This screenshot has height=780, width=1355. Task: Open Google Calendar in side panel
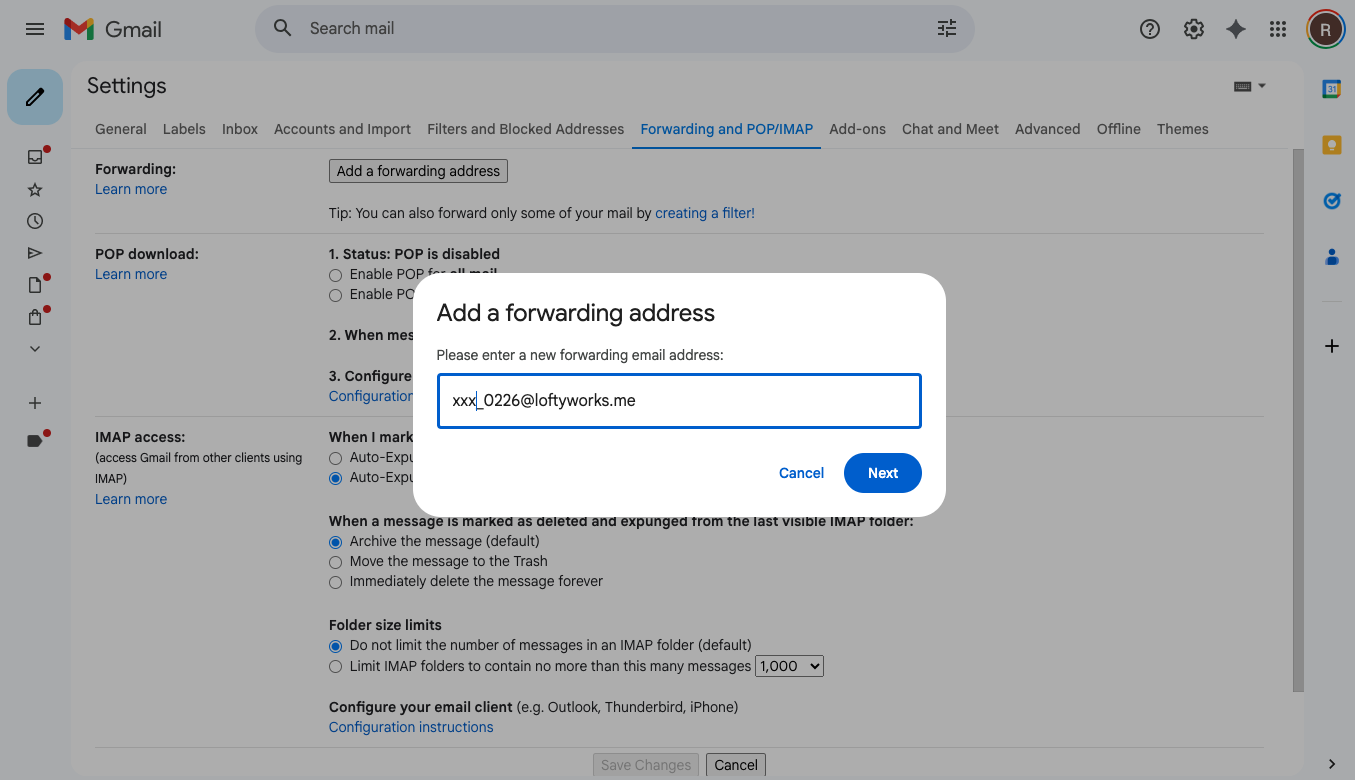1331,89
